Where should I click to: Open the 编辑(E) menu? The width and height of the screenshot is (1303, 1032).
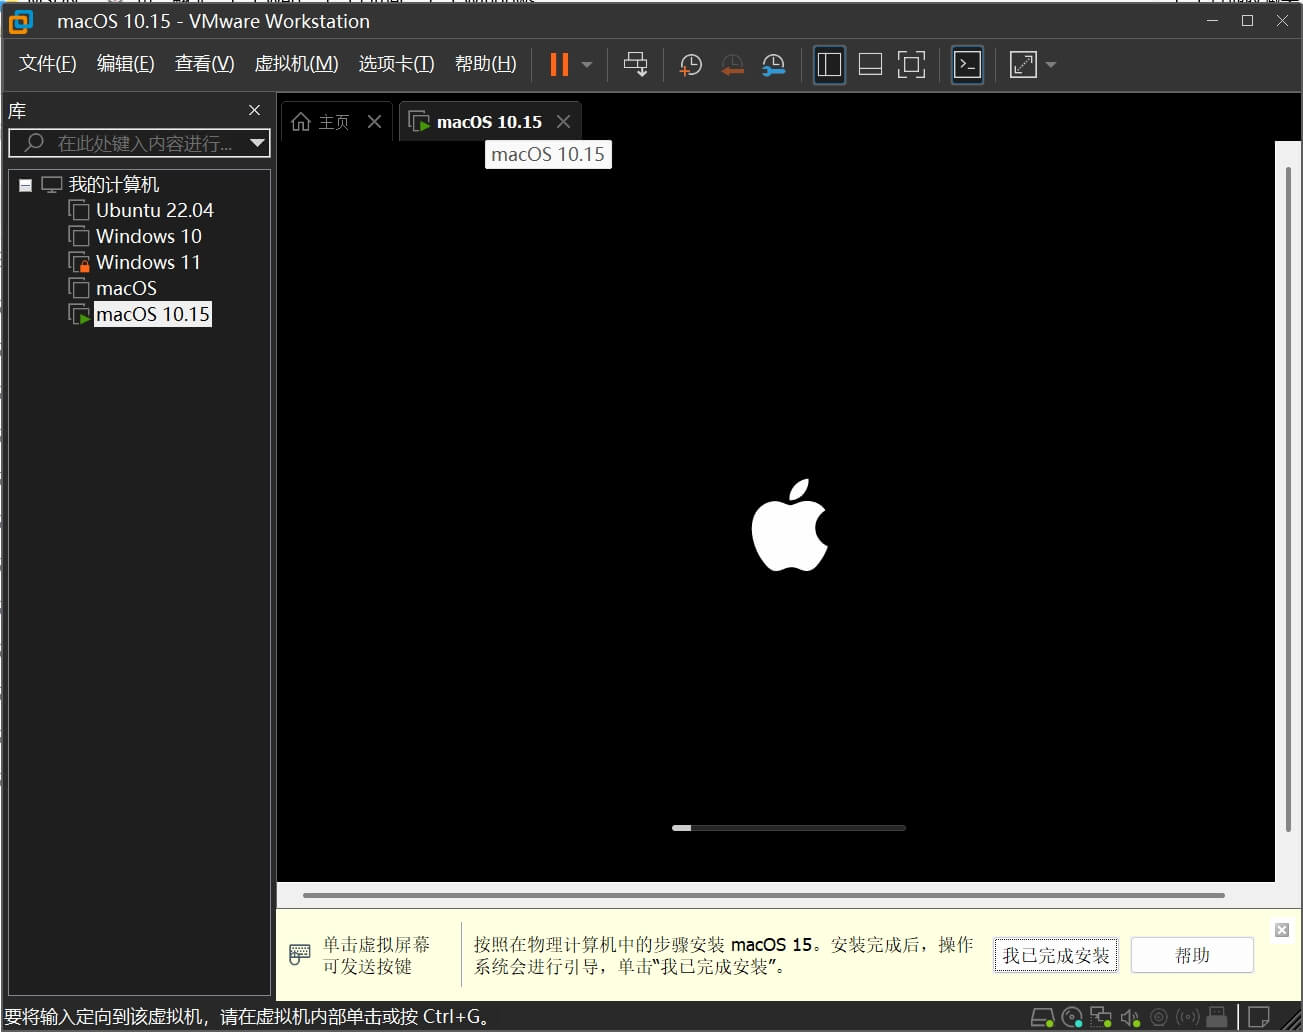125,64
